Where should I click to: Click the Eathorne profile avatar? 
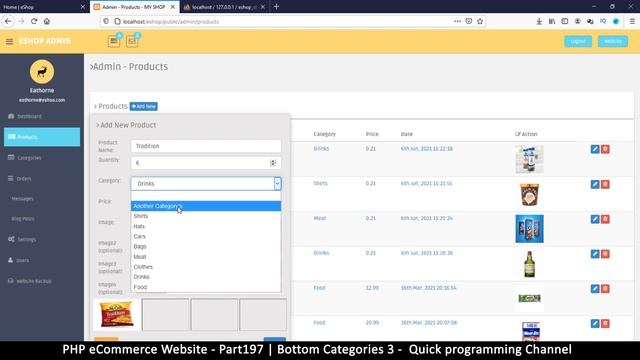point(42,72)
